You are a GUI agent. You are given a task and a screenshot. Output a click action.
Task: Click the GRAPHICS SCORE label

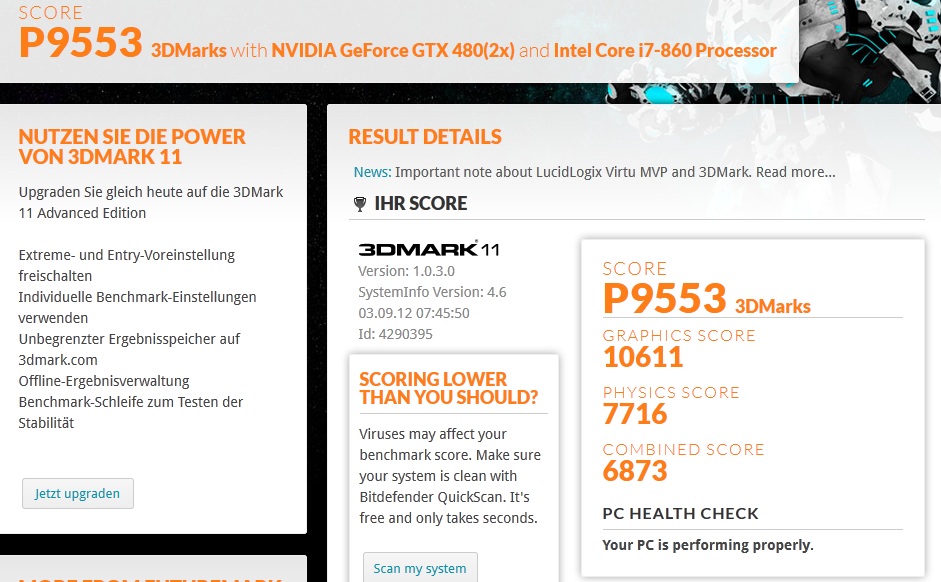(x=679, y=335)
